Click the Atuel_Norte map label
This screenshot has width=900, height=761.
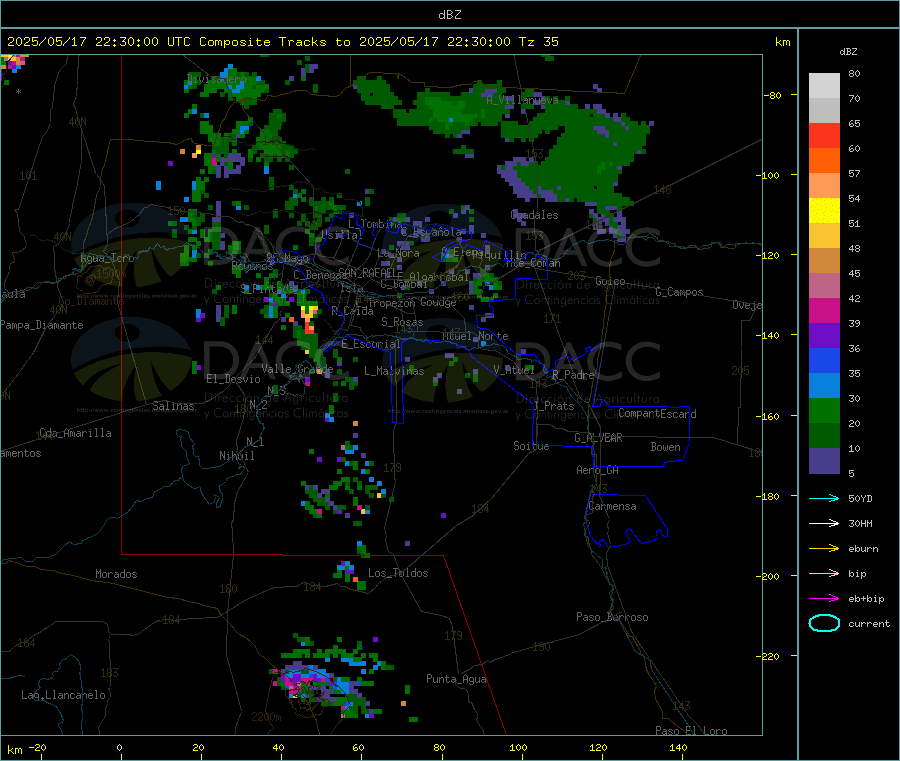pyautogui.click(x=475, y=336)
